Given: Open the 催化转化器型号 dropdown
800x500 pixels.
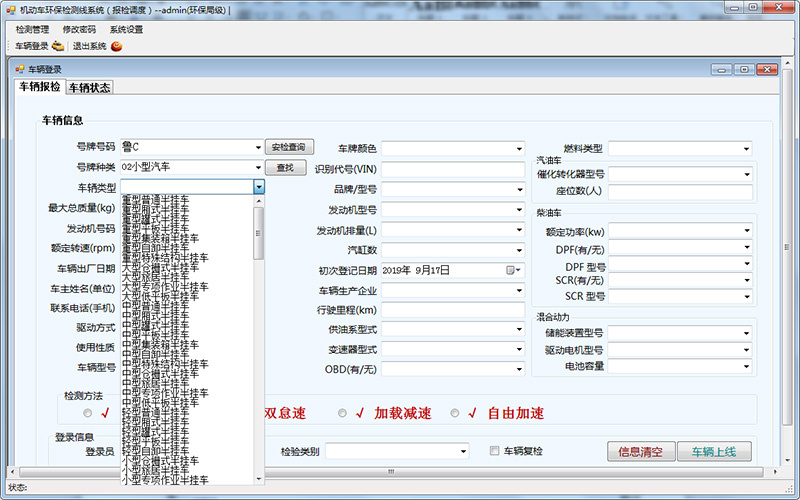Looking at the screenshot, I should (x=746, y=174).
